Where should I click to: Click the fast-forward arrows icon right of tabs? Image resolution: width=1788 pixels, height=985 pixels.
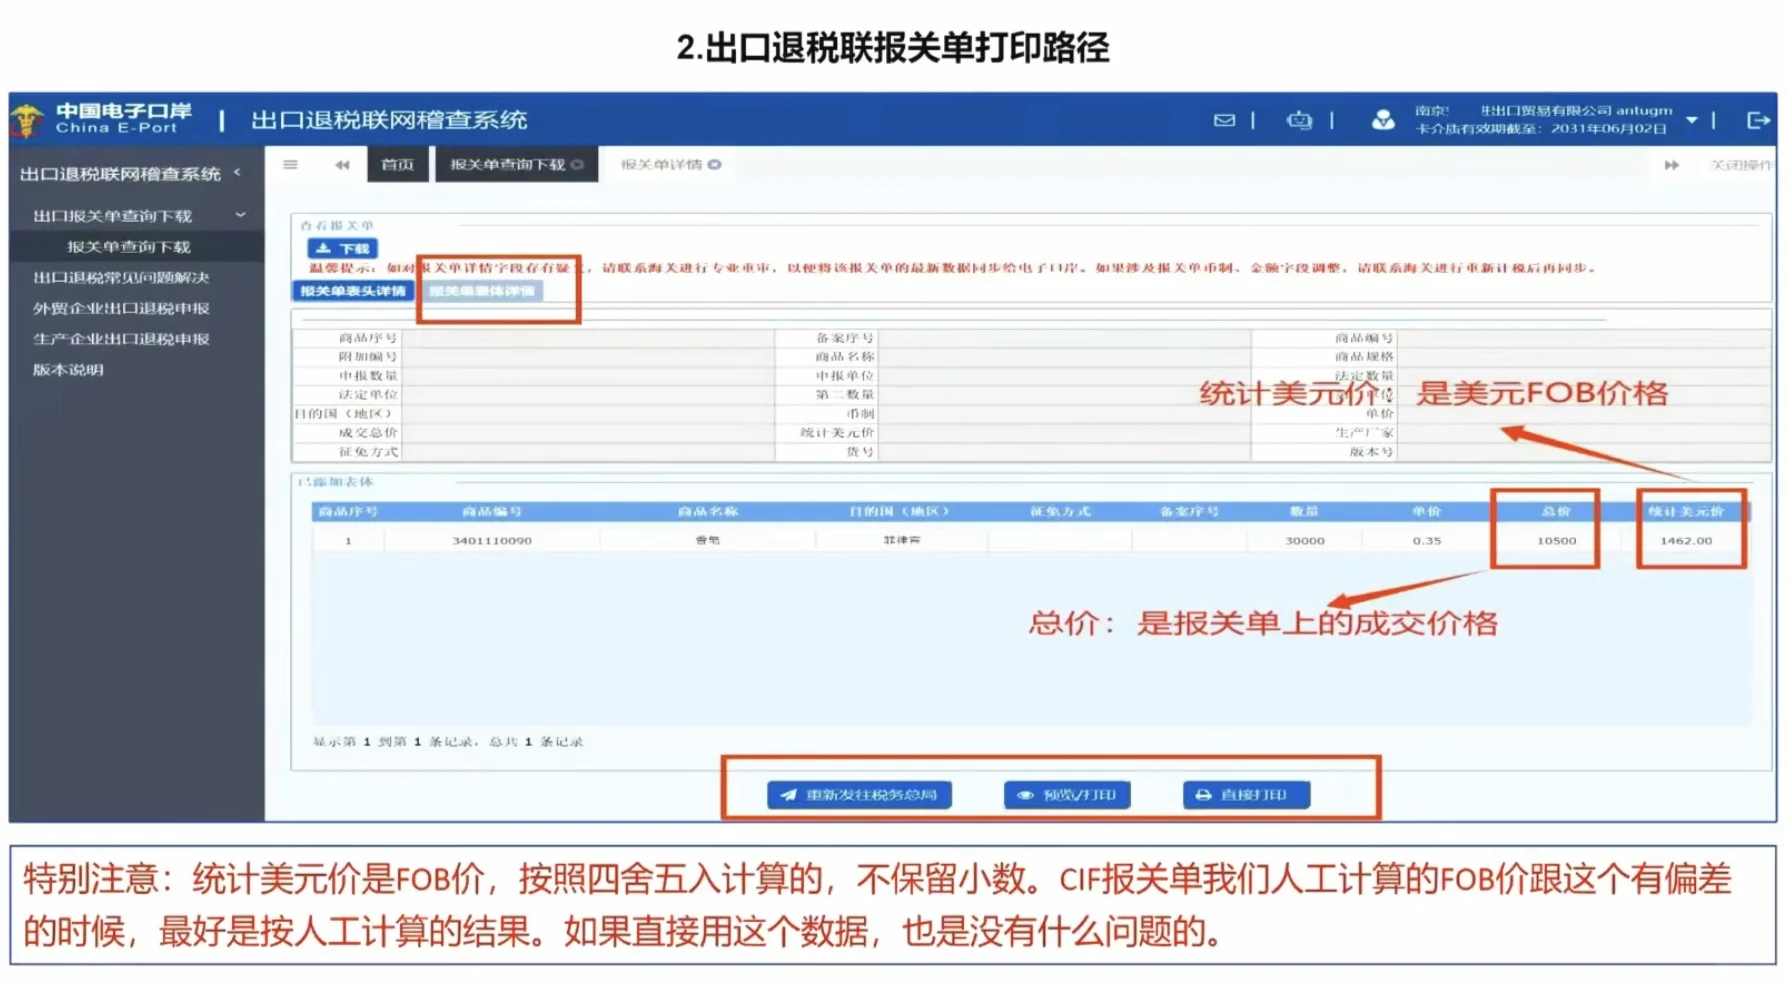pos(1670,165)
